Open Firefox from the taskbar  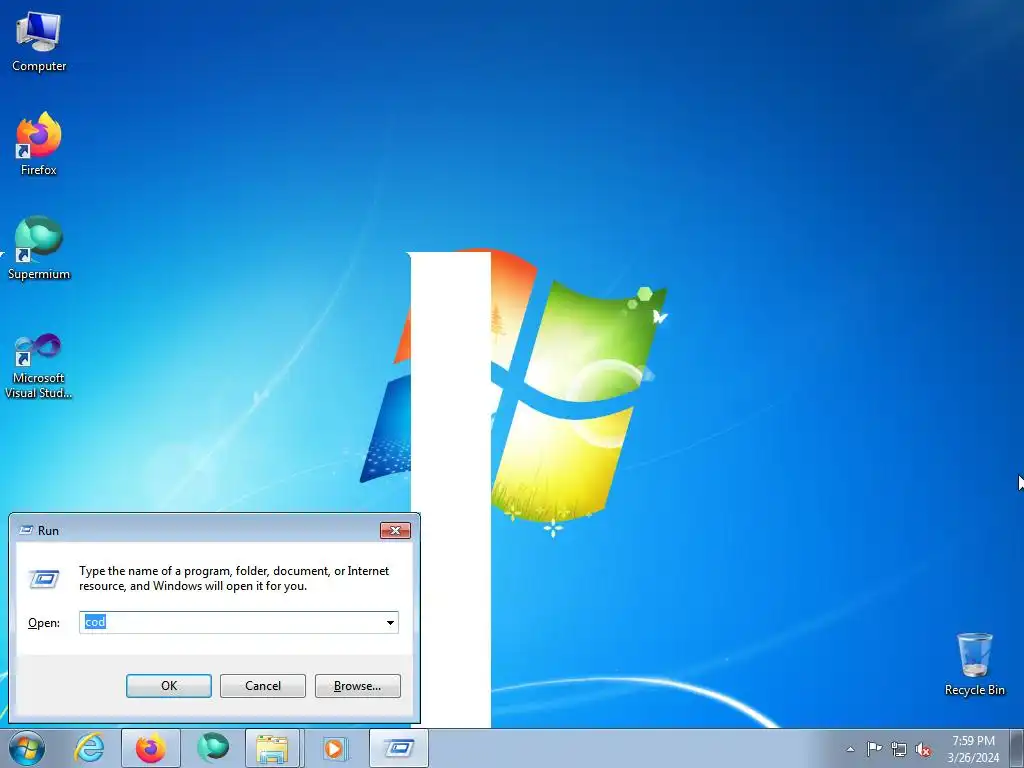click(151, 748)
